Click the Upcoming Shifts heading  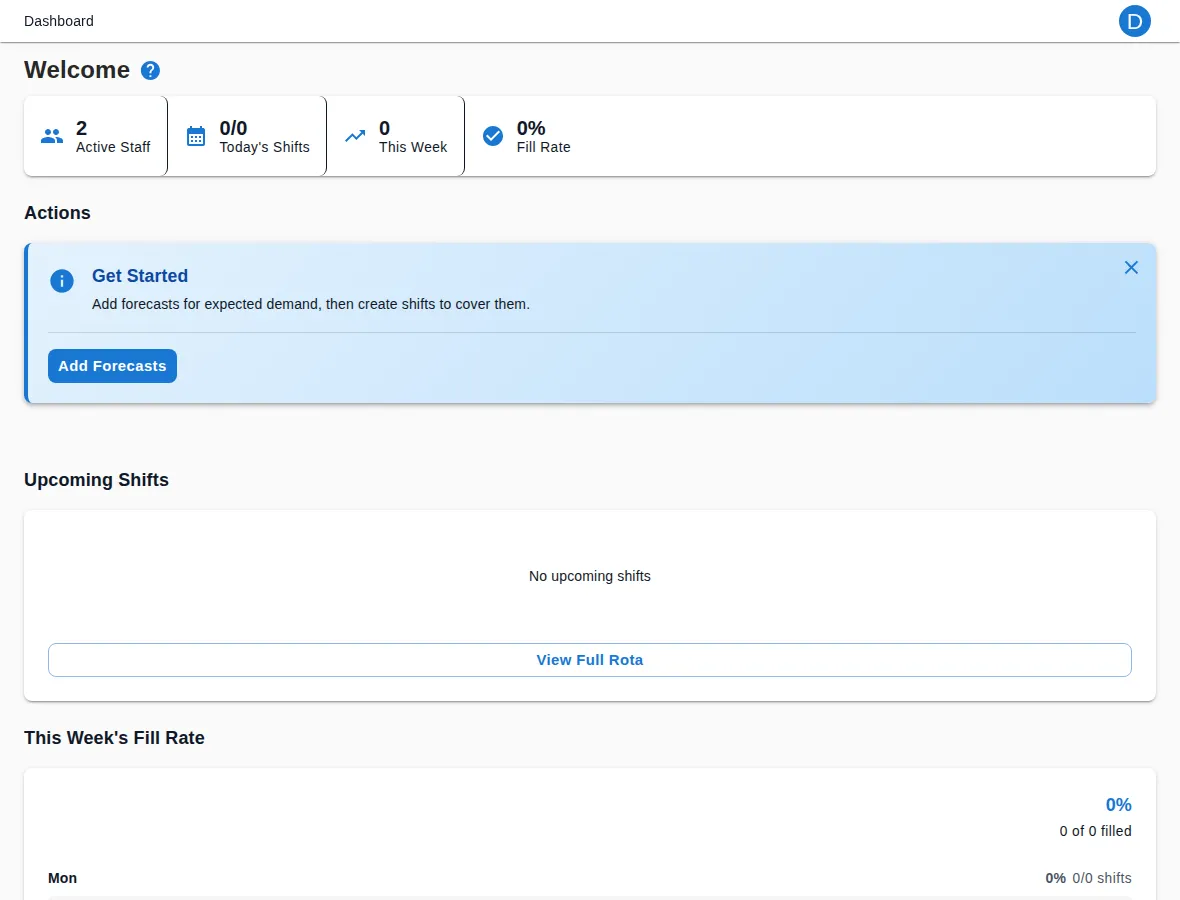[x=96, y=480]
